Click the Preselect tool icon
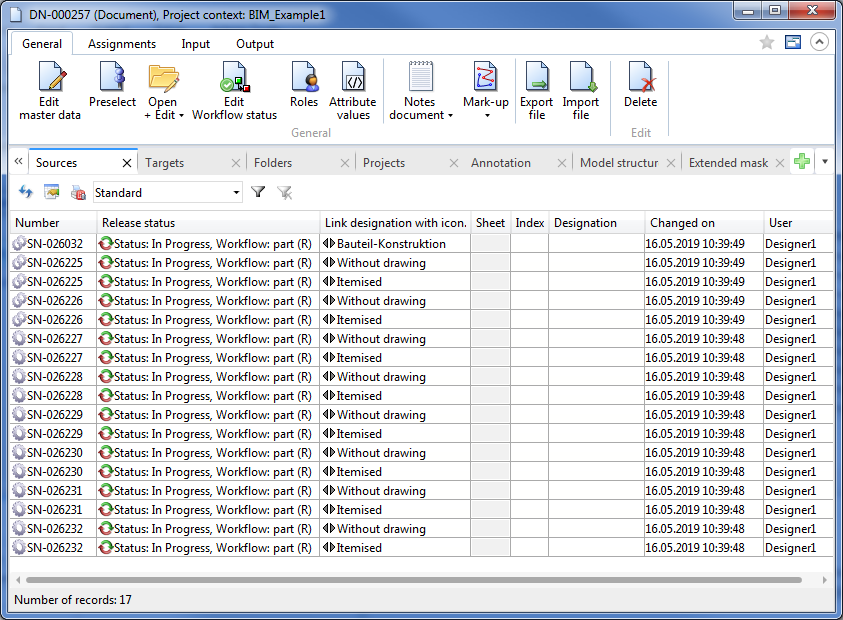843x620 pixels. (x=112, y=78)
